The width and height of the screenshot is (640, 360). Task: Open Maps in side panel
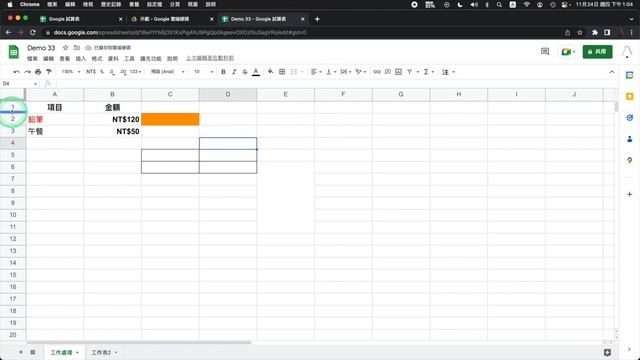pyautogui.click(x=629, y=160)
